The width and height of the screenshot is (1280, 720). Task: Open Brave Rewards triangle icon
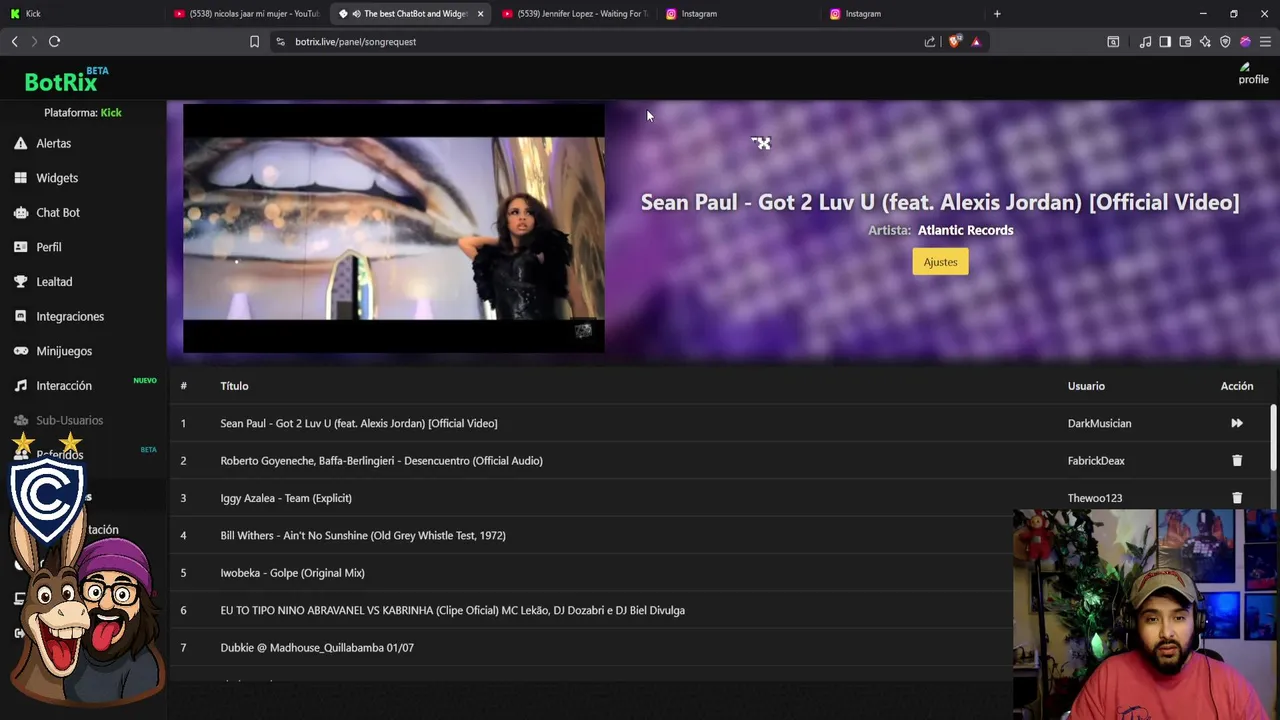click(976, 42)
